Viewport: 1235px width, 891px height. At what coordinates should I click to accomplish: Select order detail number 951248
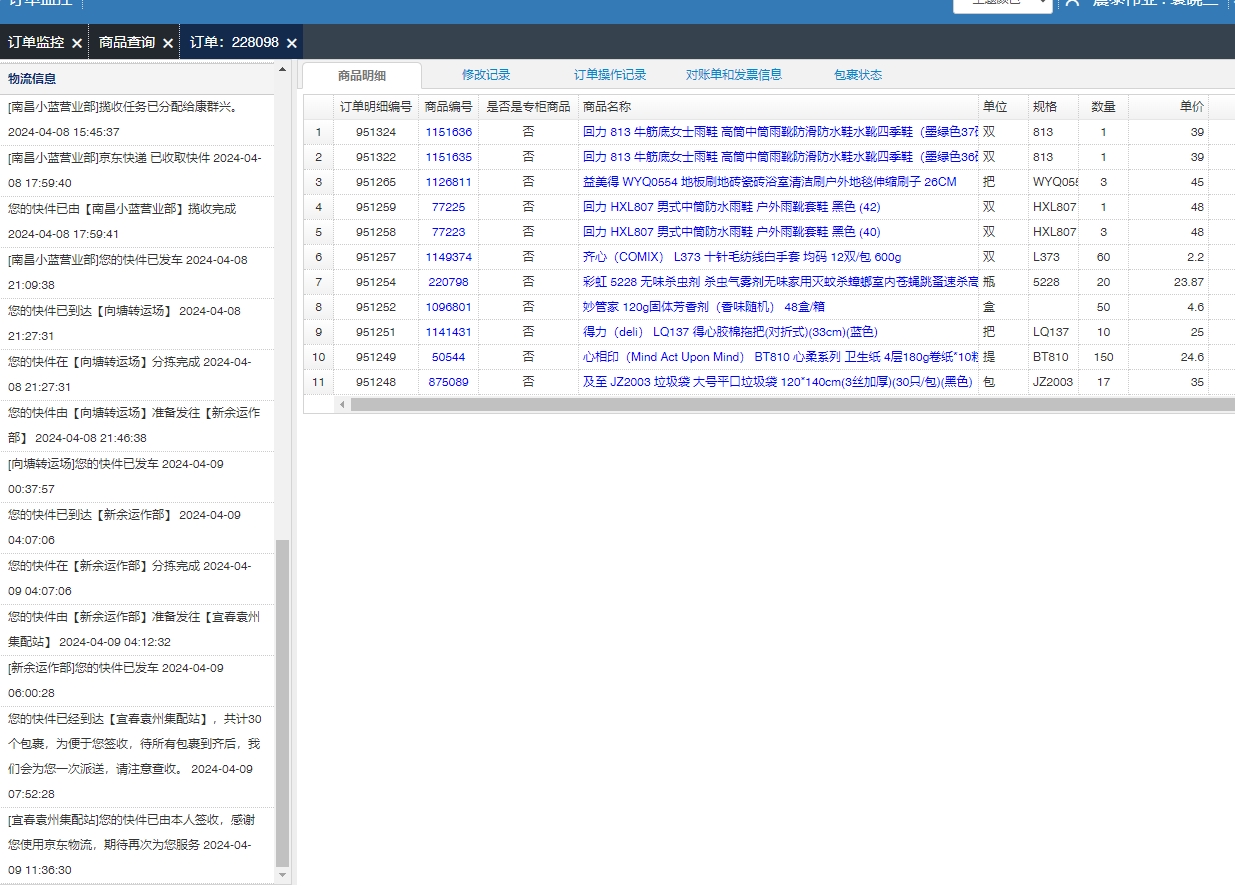(376, 382)
